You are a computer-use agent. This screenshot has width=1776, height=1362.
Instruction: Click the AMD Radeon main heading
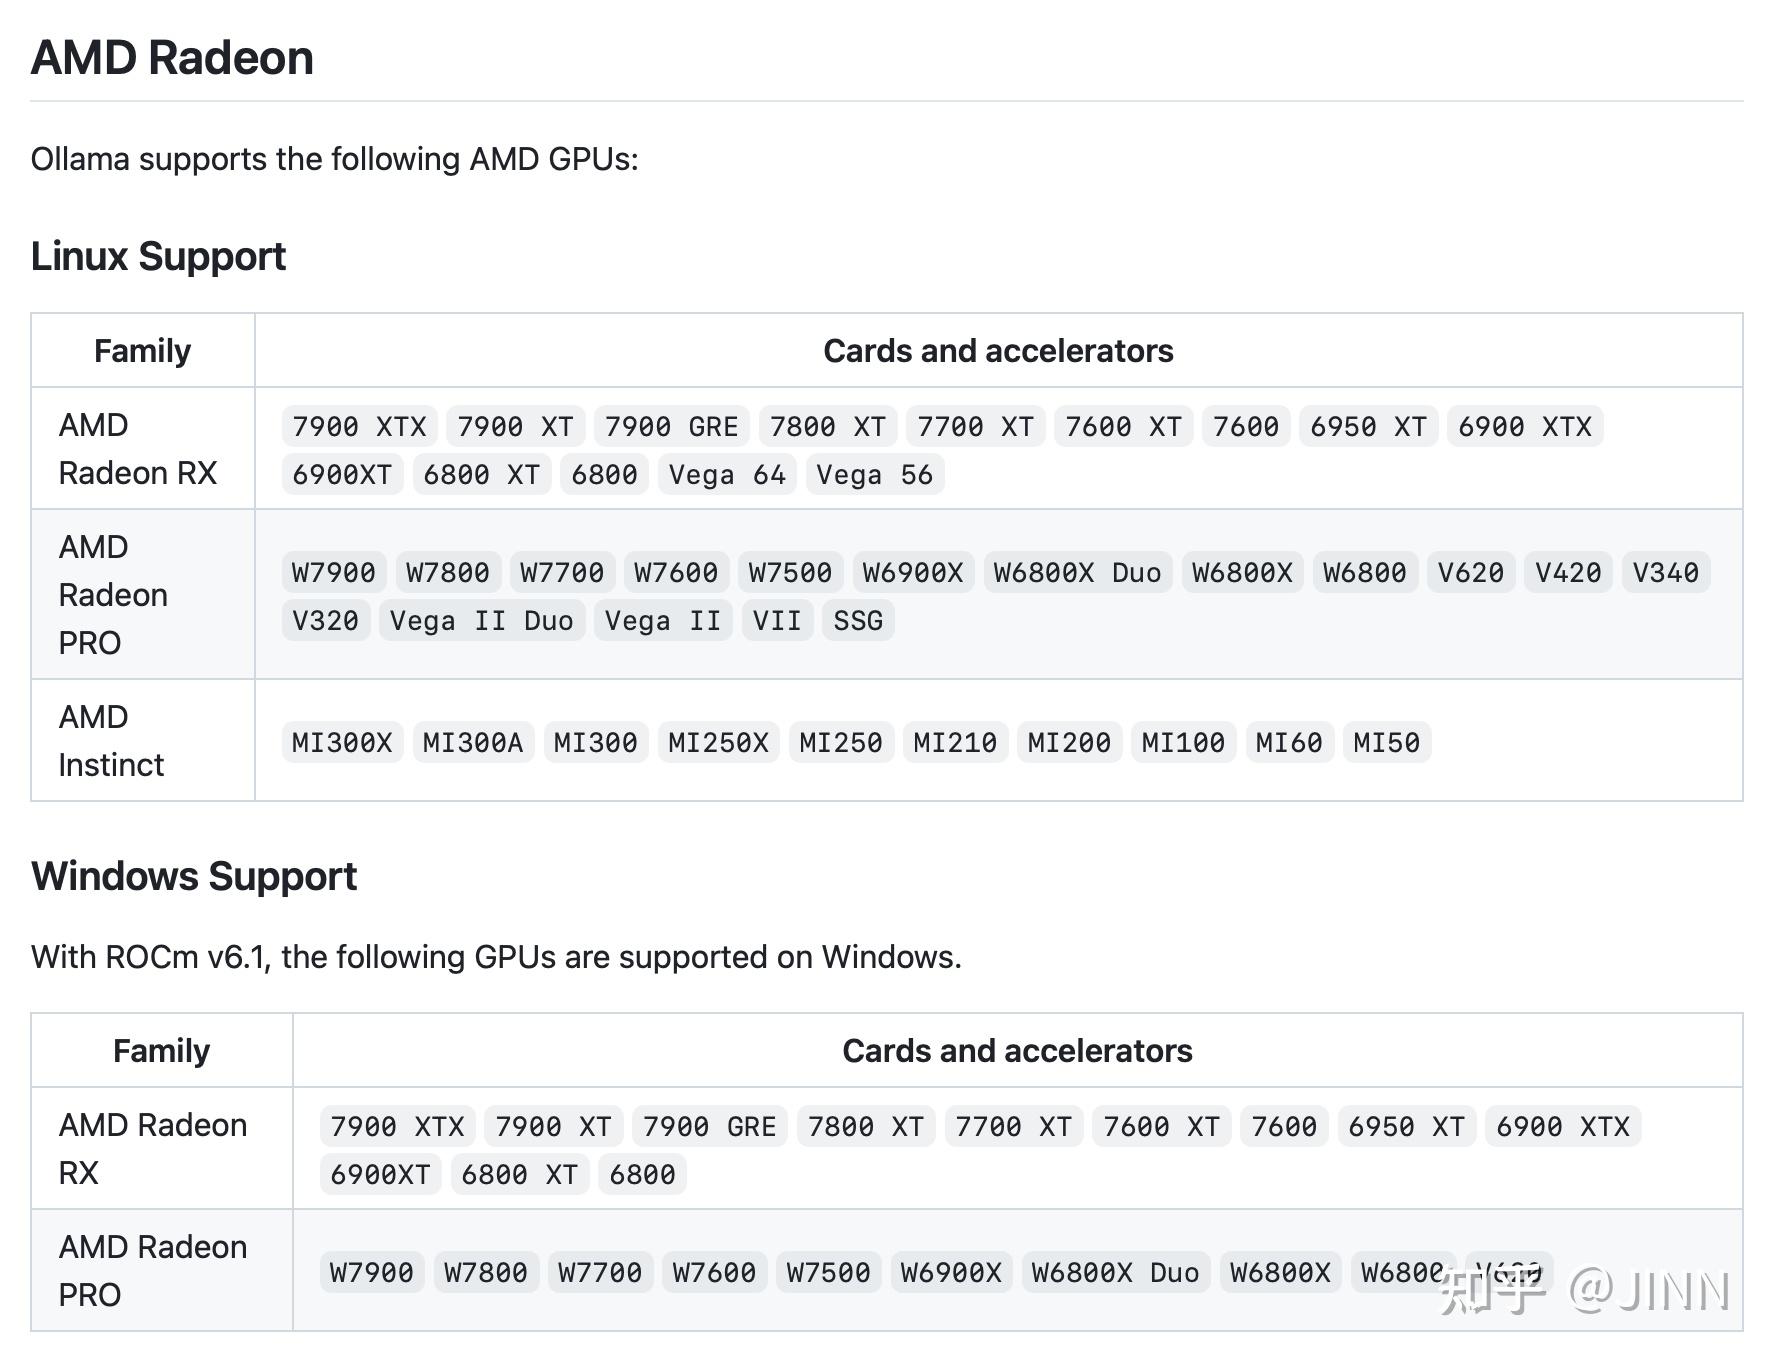point(172,58)
